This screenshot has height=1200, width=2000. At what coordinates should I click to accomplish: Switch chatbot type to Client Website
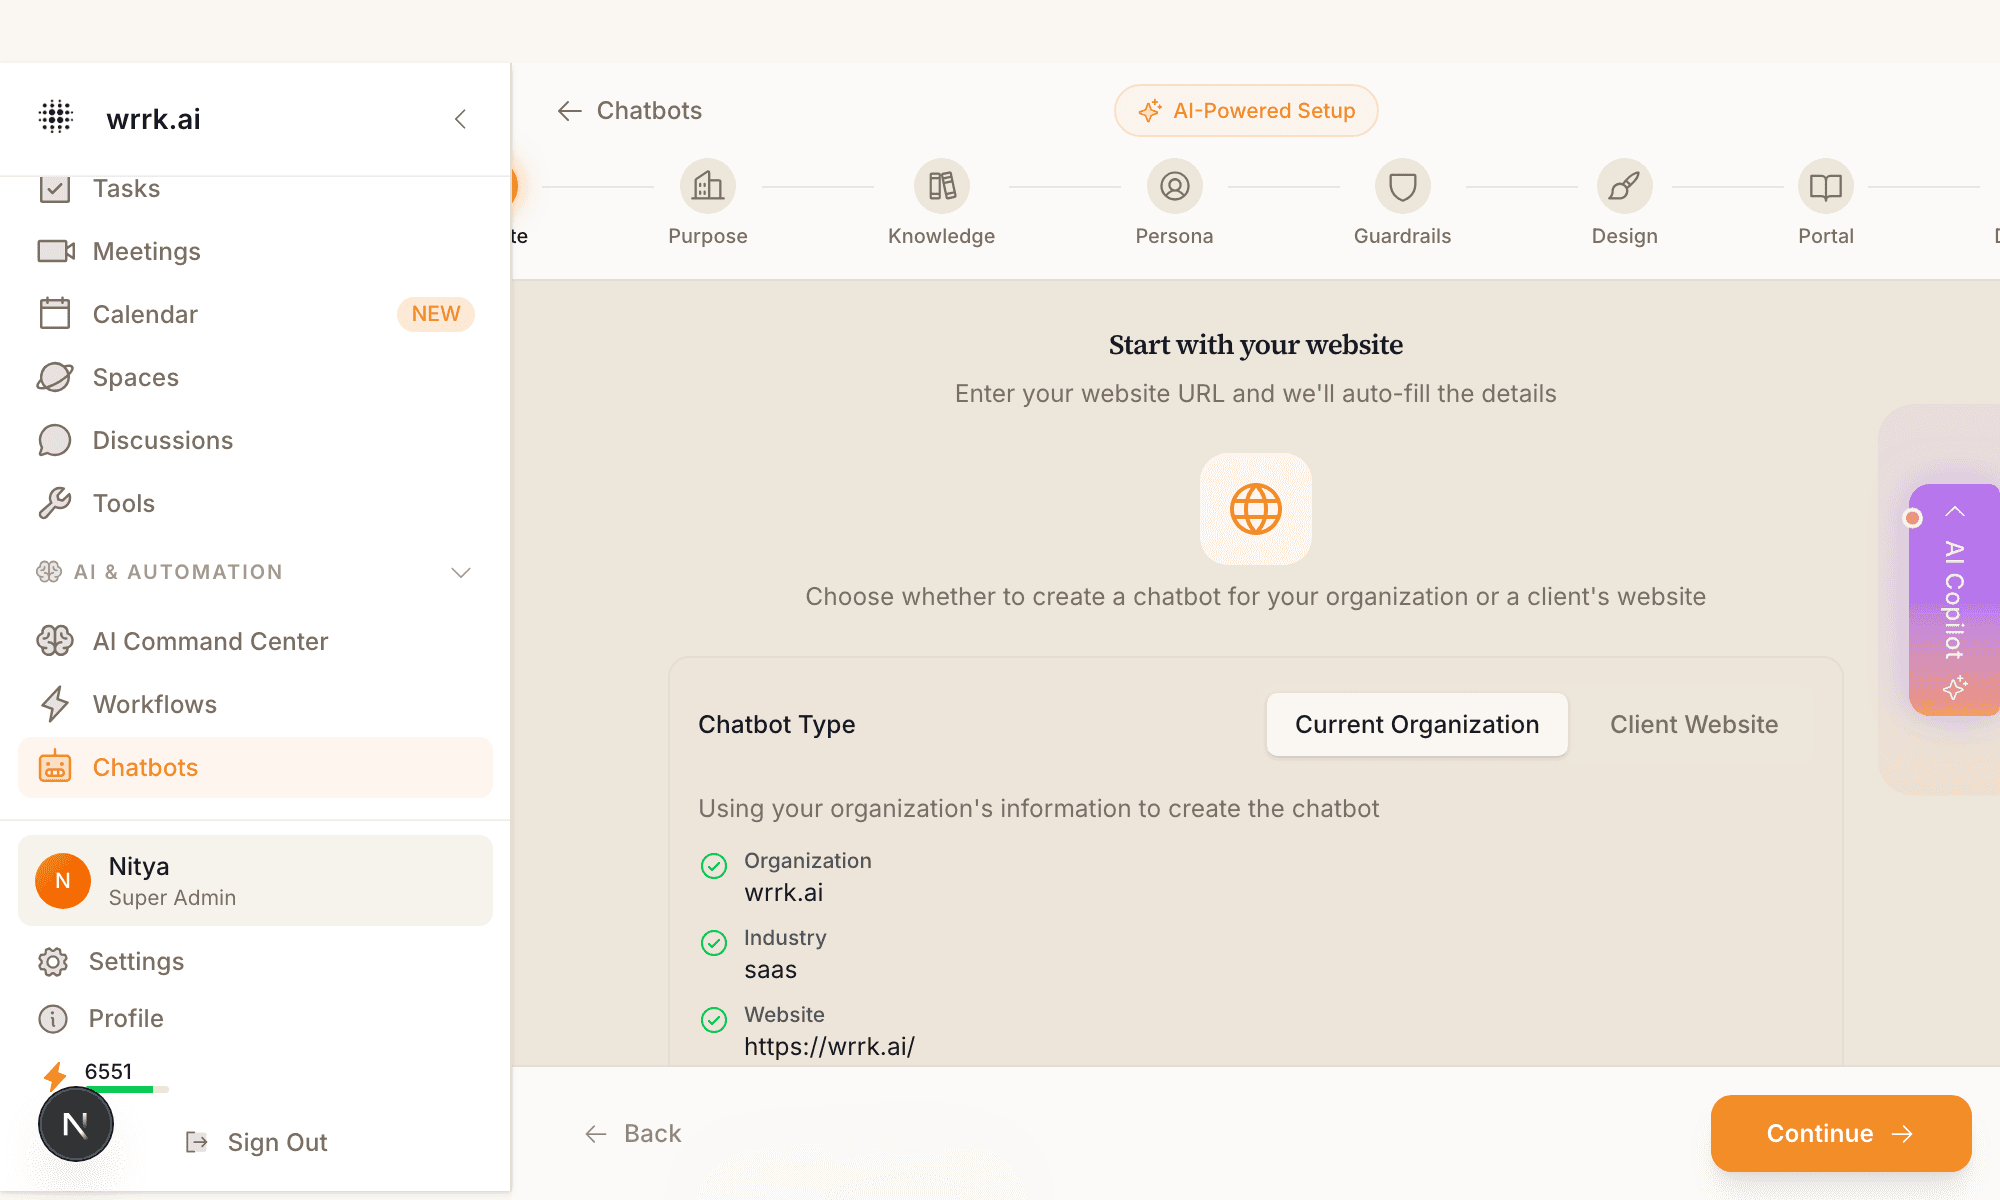[1694, 724]
